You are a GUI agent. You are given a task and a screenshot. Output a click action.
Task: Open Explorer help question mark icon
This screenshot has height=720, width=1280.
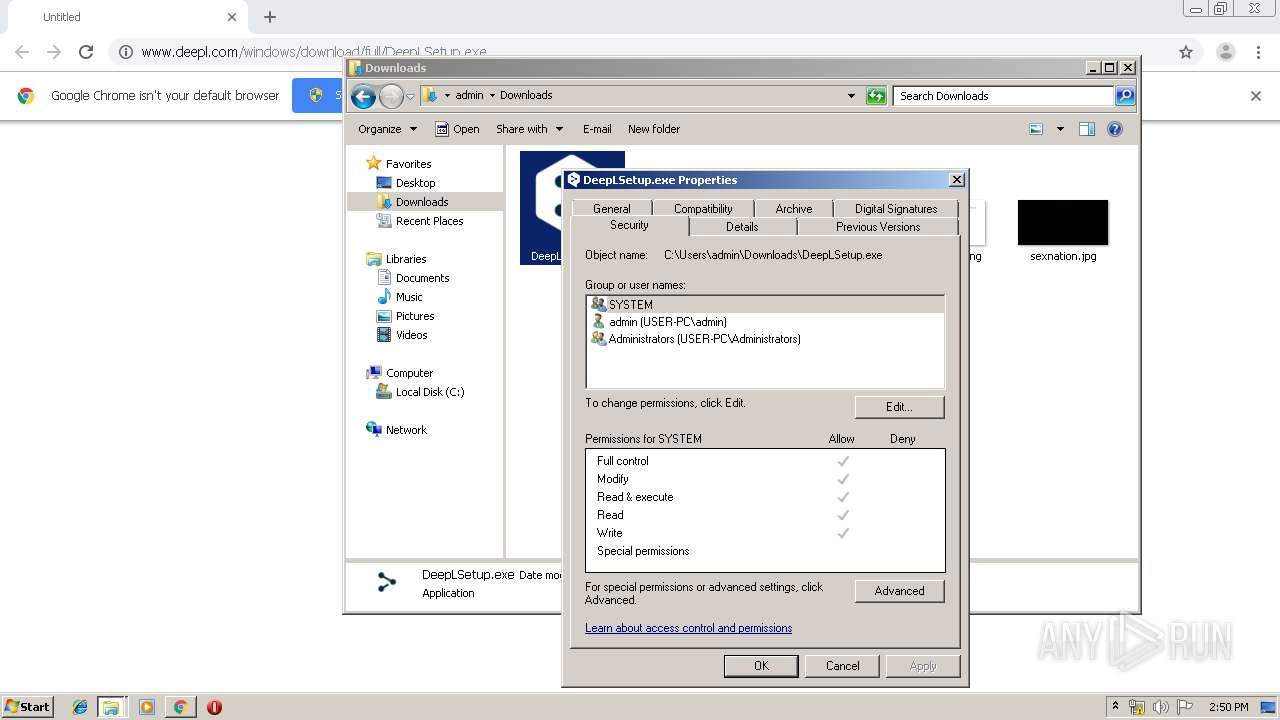click(1115, 129)
